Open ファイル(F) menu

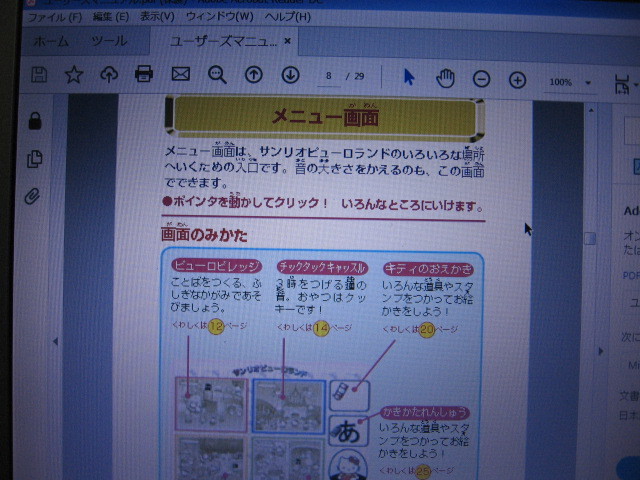pyautogui.click(x=55, y=17)
